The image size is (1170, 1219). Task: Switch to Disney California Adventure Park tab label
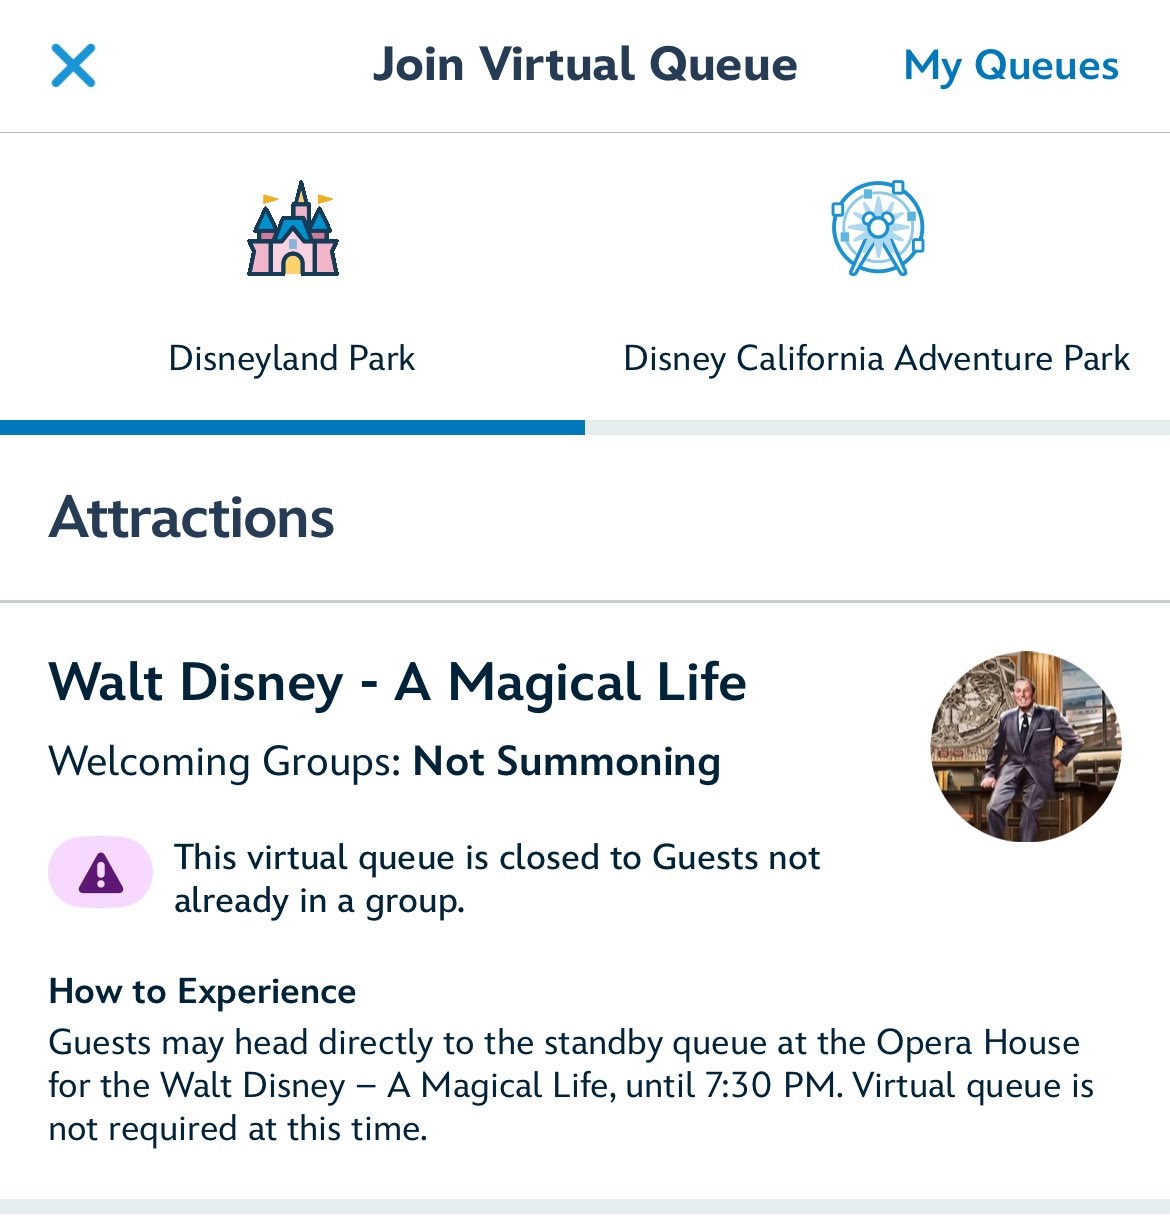pyautogui.click(x=876, y=358)
